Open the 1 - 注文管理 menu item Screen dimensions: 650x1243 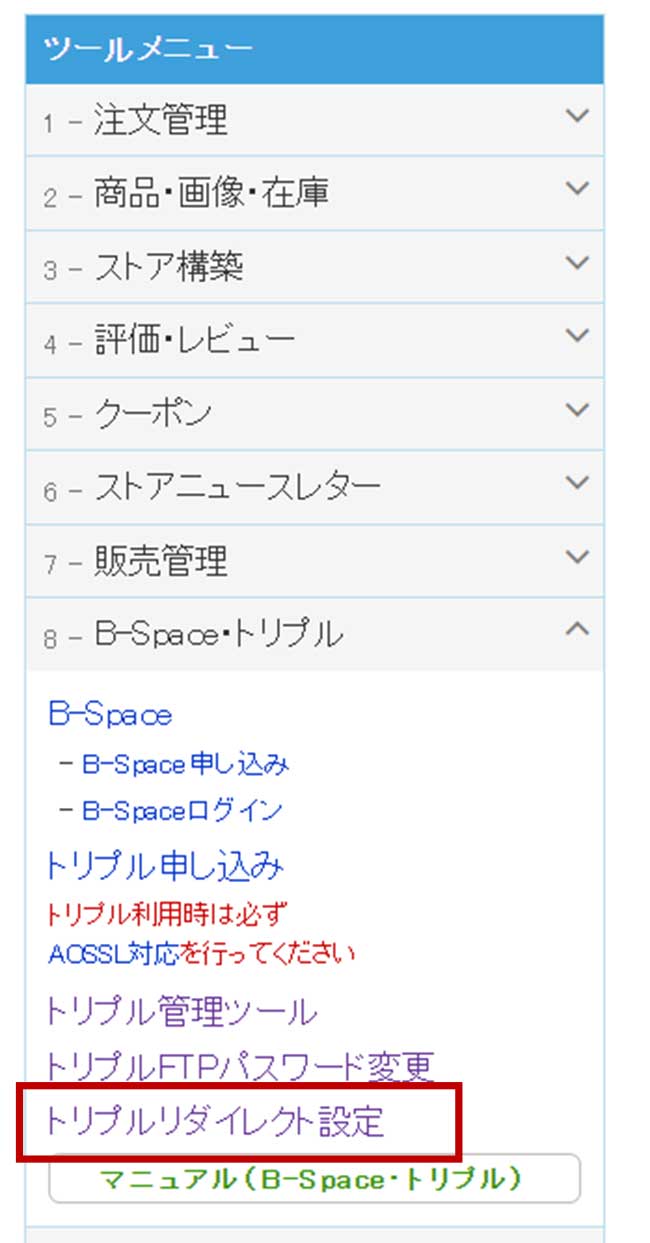click(315, 120)
